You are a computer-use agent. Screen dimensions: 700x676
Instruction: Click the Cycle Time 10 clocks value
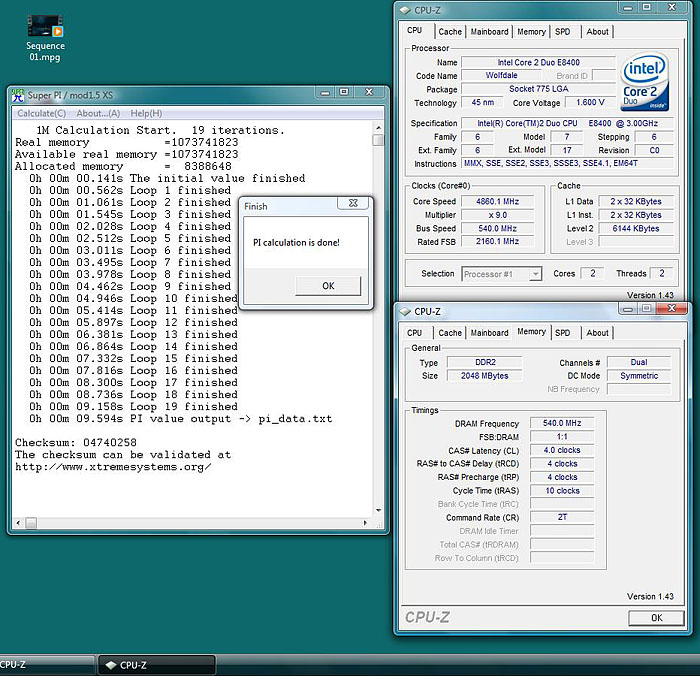pos(562,491)
